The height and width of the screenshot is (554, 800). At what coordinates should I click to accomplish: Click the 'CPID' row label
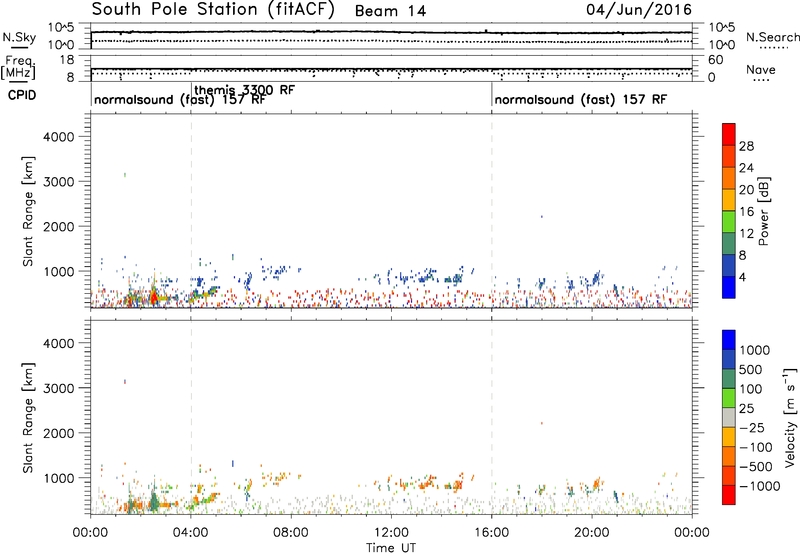click(22, 95)
